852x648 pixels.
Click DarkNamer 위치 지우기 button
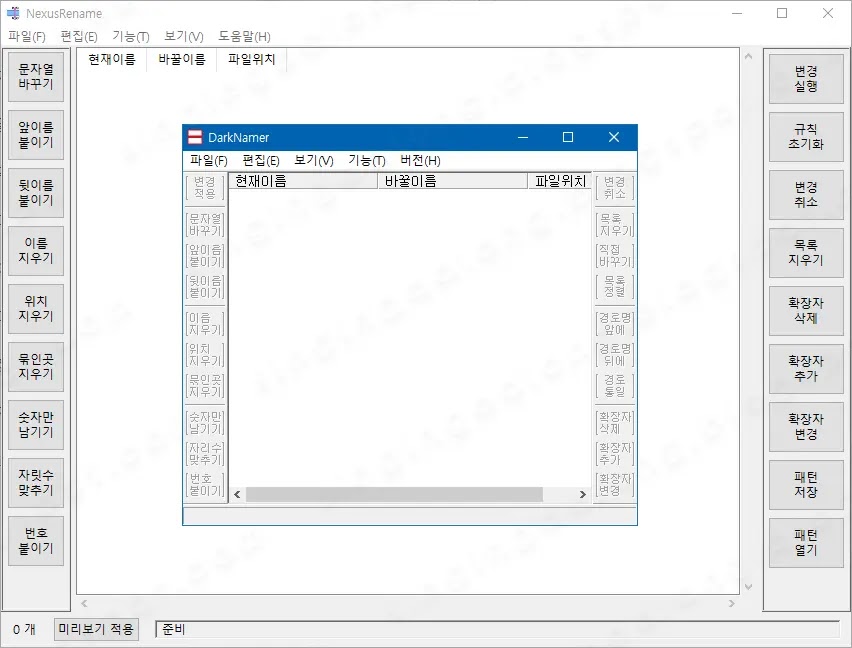pos(205,355)
